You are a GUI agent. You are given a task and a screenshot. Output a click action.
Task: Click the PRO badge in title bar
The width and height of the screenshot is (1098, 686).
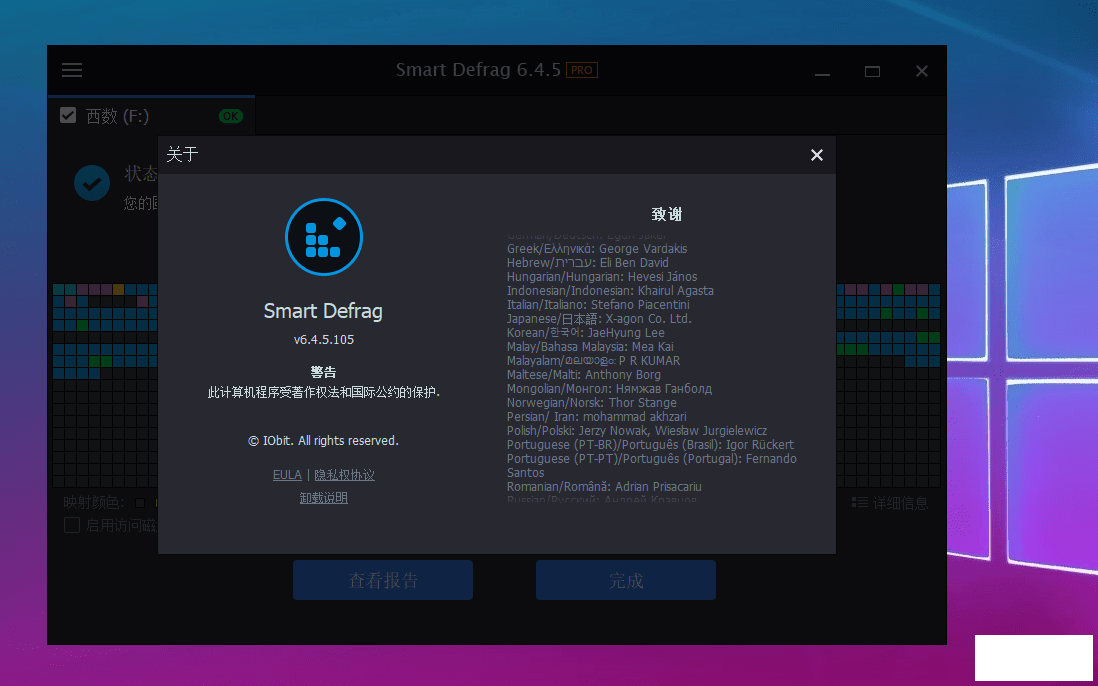point(582,70)
